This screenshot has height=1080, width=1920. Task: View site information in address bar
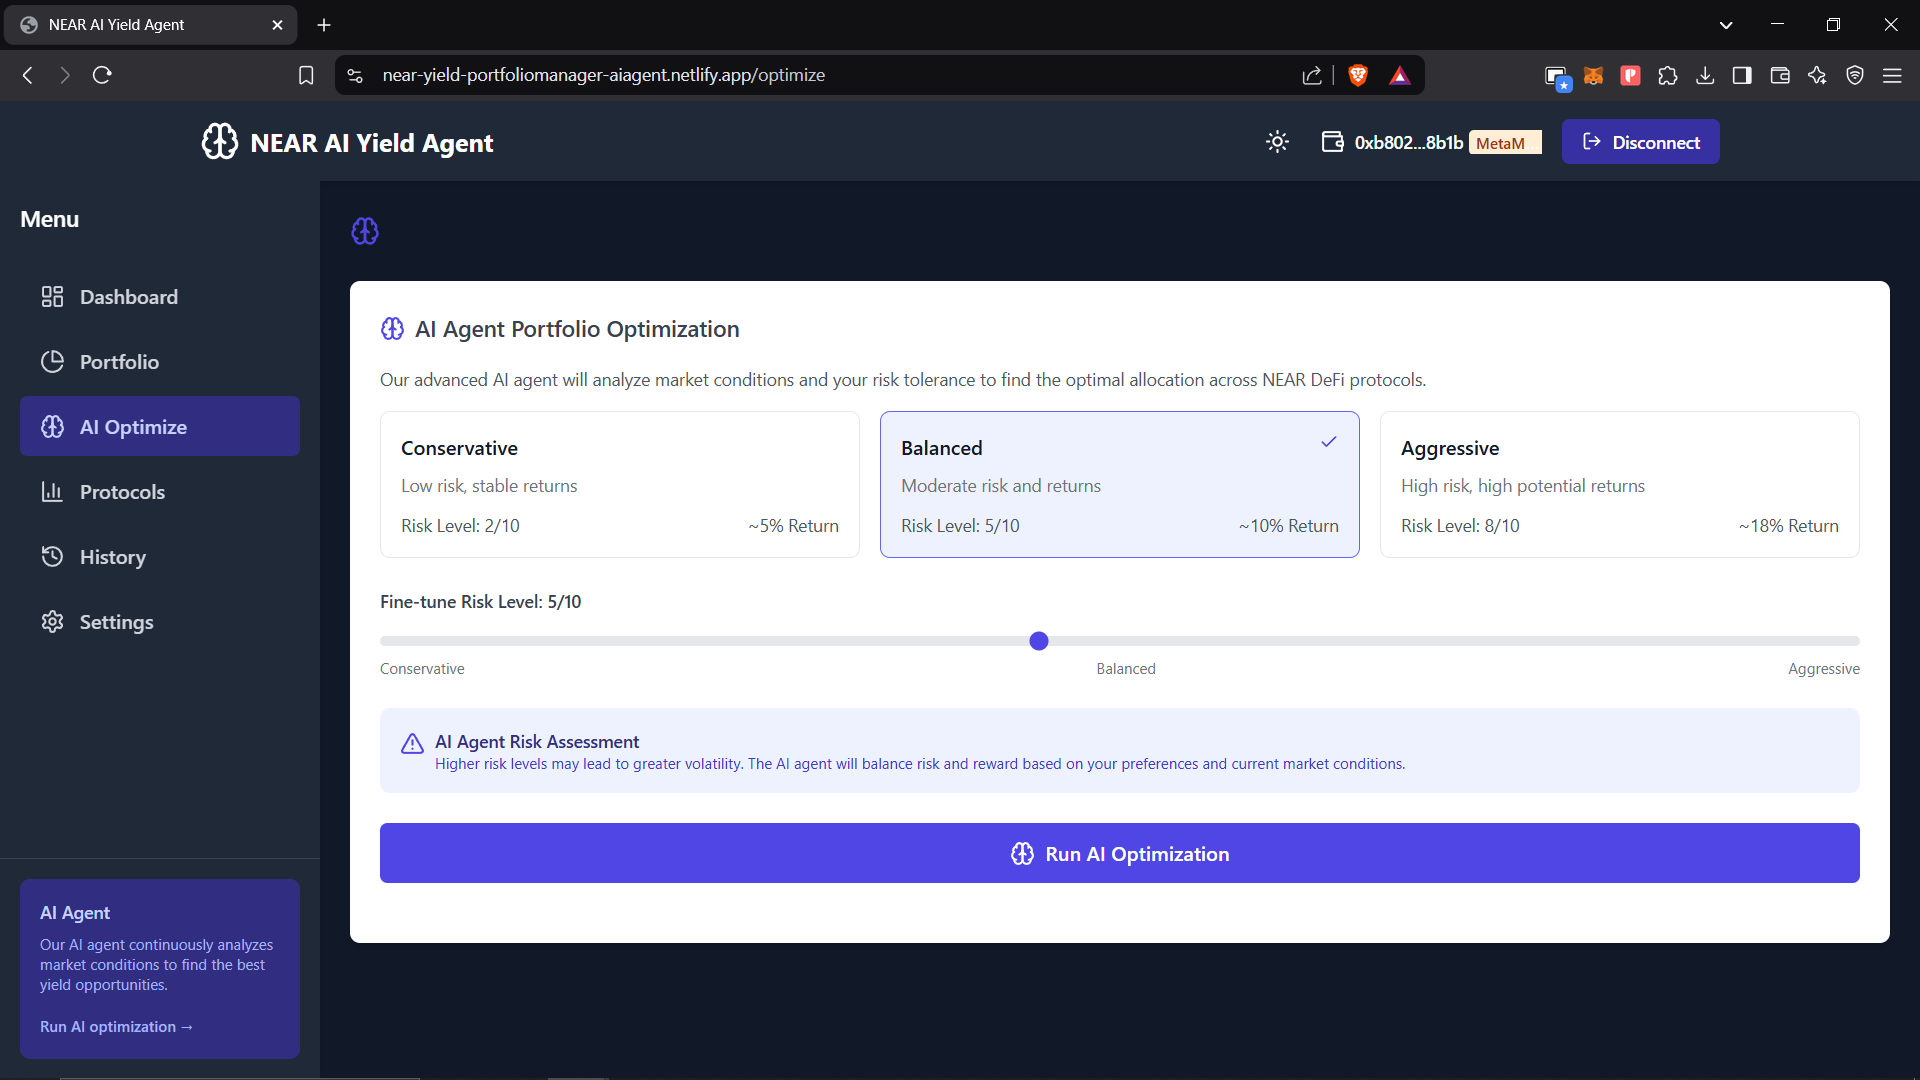[355, 75]
